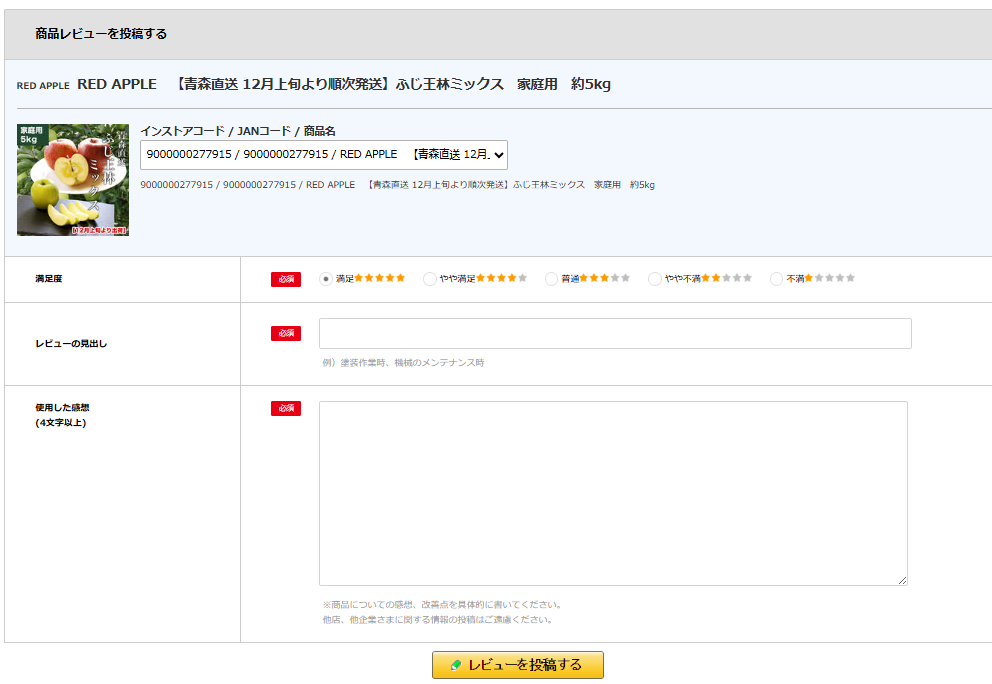Click the 必須 badge next to レビューの見出し
The image size is (992, 684).
click(286, 333)
